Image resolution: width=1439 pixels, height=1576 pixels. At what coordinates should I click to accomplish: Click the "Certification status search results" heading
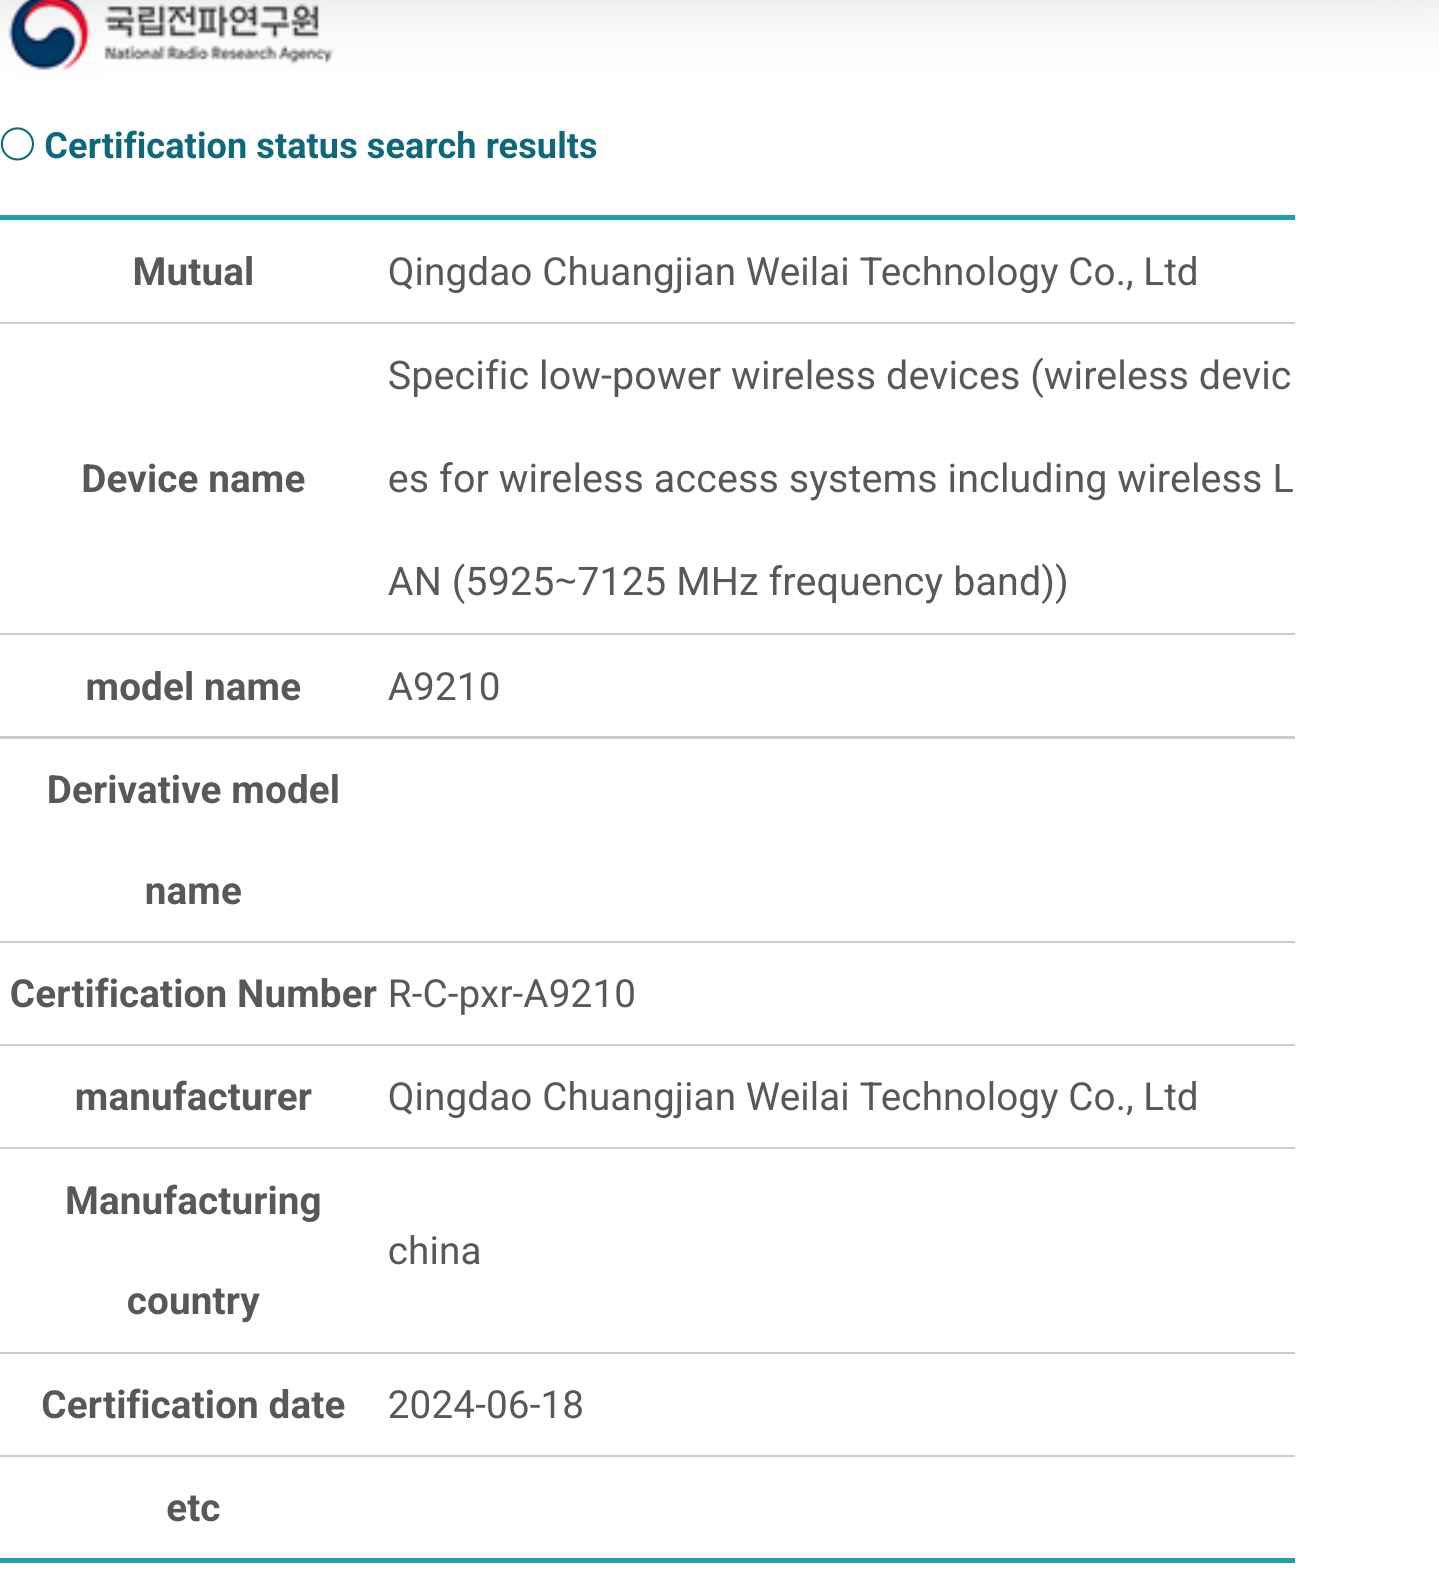coord(320,146)
